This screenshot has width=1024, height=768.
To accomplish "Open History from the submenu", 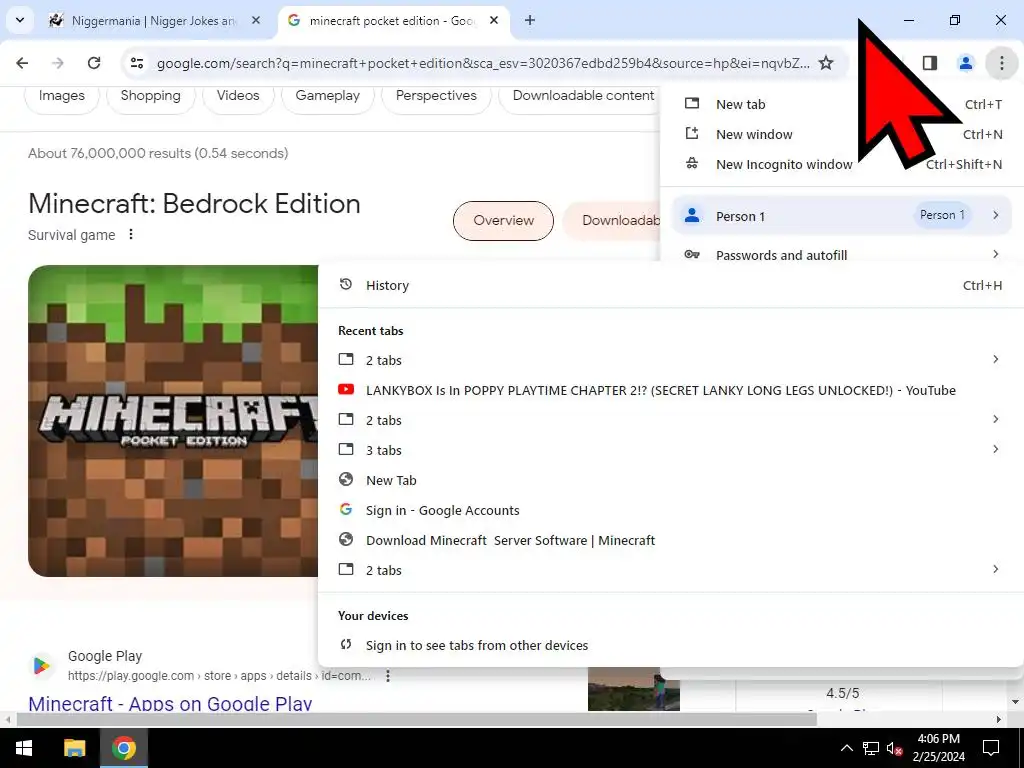I will (x=670, y=285).
